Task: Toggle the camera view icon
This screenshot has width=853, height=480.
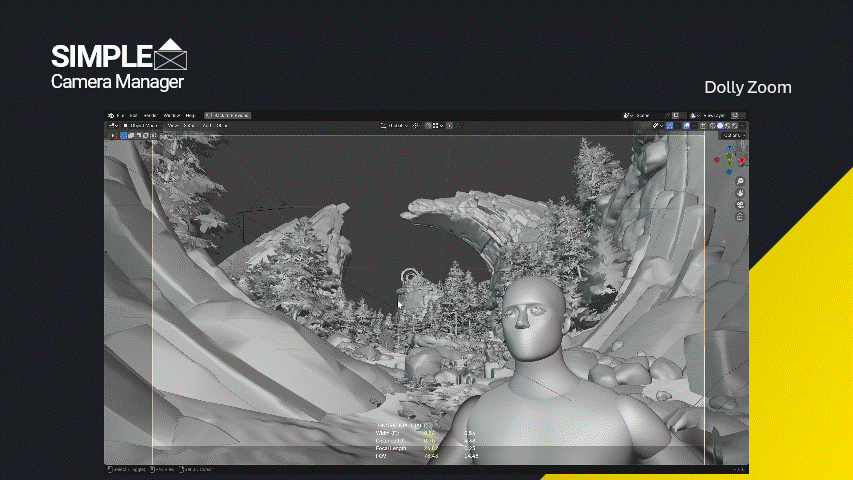Action: (x=740, y=205)
